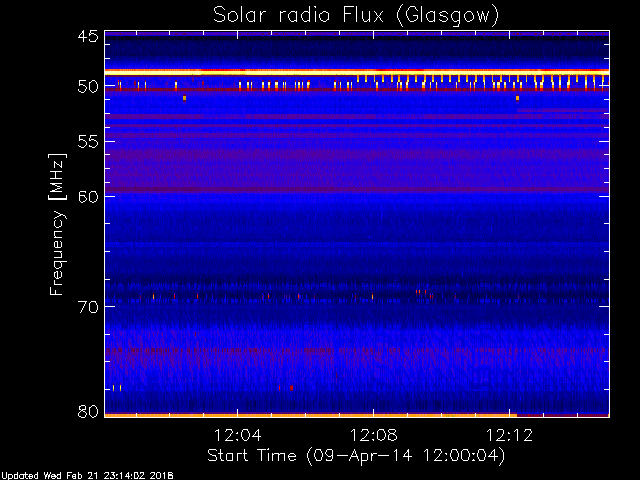Click the 'Frequency [MHz]' axis label
Viewport: 640px width, 480px height.
(x=57, y=224)
